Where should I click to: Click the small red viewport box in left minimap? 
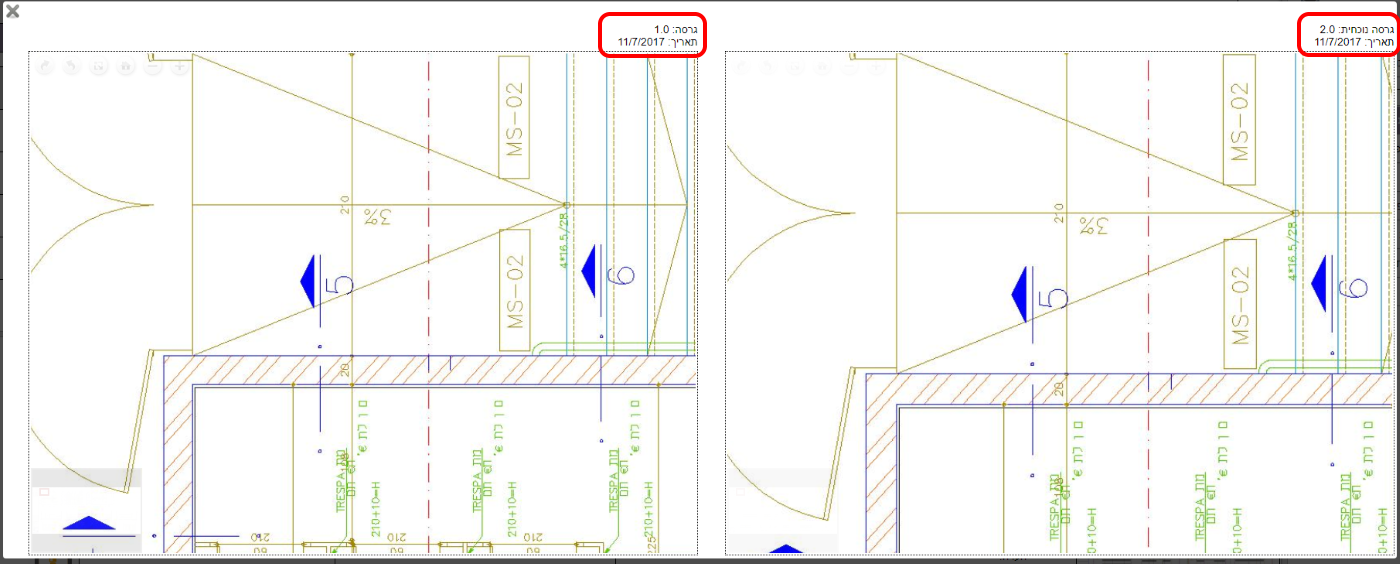point(43,492)
